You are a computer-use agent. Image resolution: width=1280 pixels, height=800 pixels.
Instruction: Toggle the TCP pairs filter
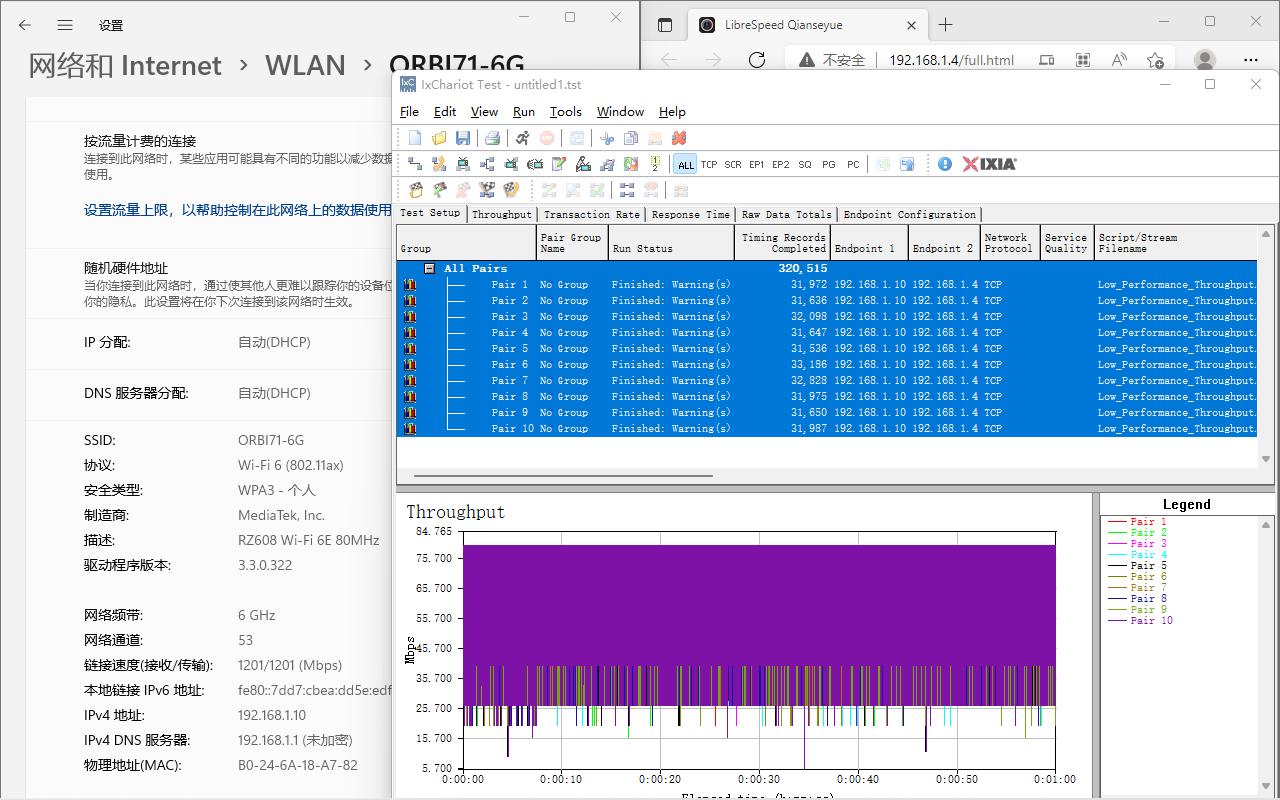click(709, 164)
